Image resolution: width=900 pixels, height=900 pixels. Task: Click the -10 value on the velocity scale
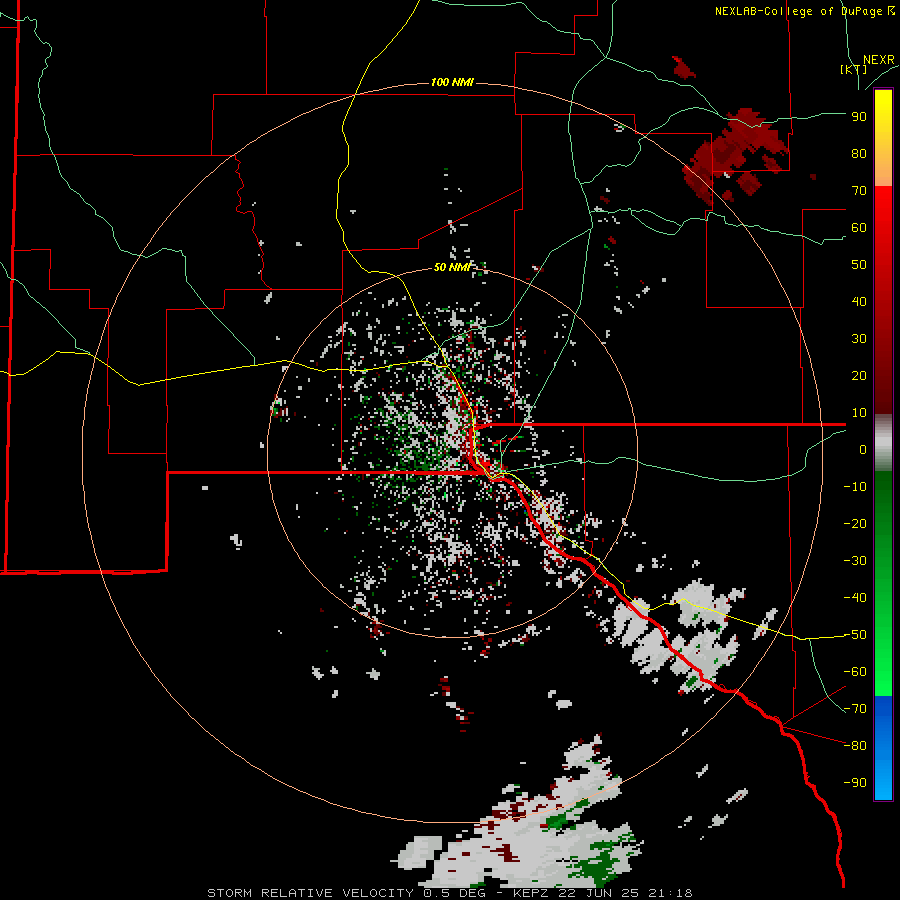pos(855,487)
